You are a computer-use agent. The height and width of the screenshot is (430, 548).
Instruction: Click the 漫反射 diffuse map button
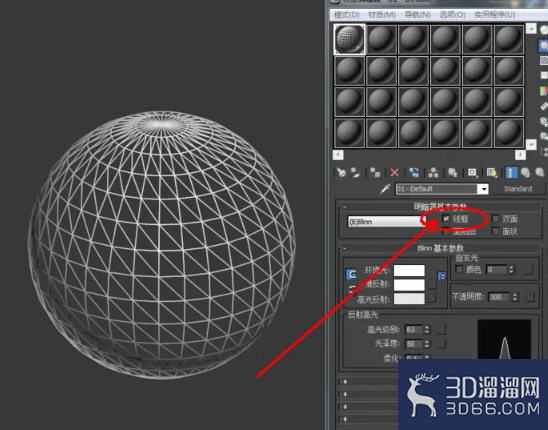[x=432, y=284]
